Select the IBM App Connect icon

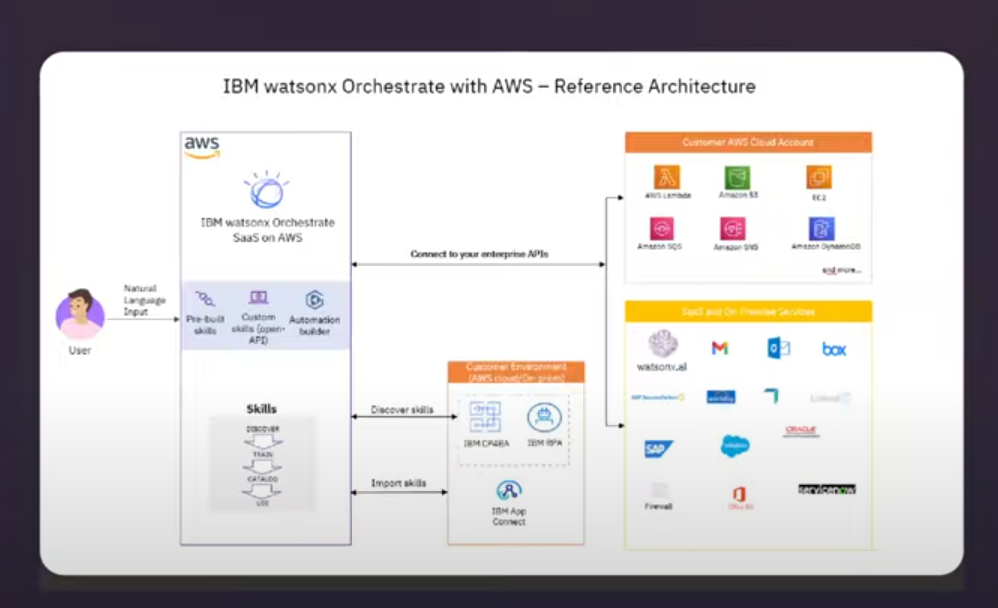click(509, 491)
